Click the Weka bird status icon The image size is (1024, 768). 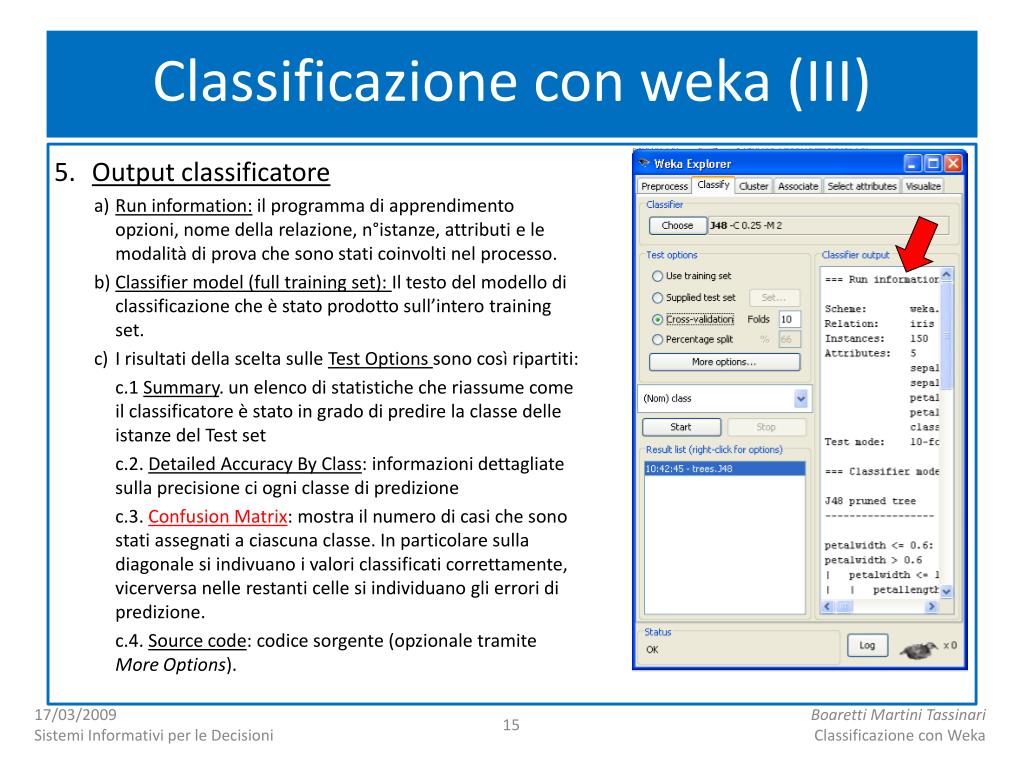point(918,648)
